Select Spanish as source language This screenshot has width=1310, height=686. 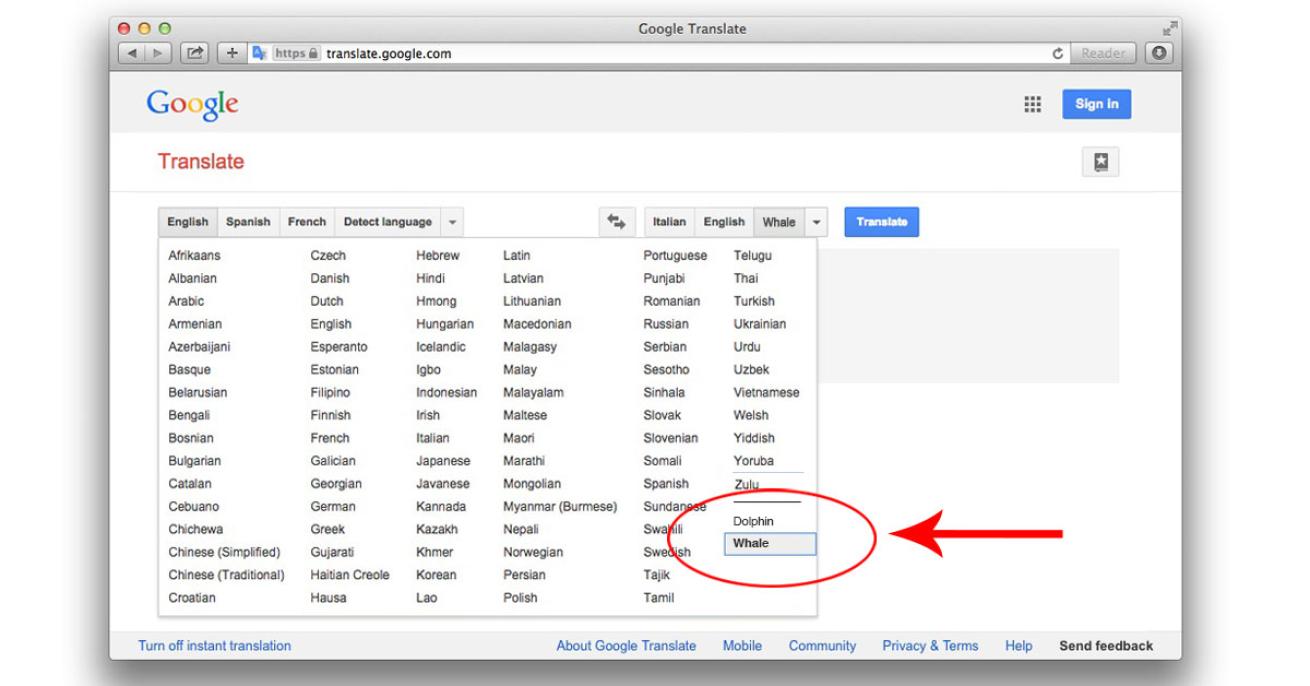248,222
